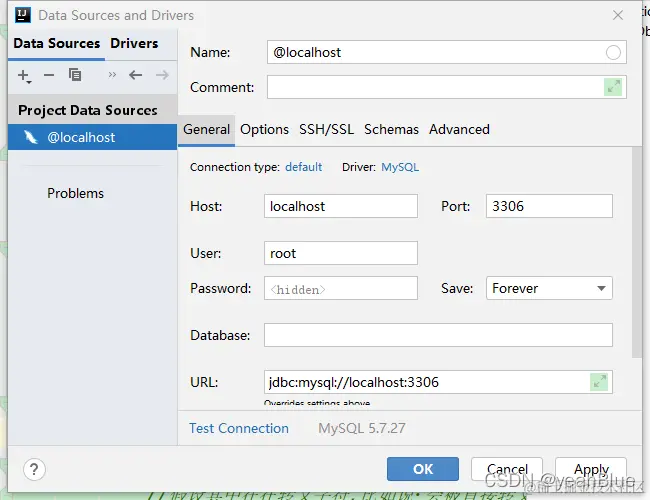Select @localhost in Project Data Sources
Screen dimensions: 650x500
click(92, 137)
